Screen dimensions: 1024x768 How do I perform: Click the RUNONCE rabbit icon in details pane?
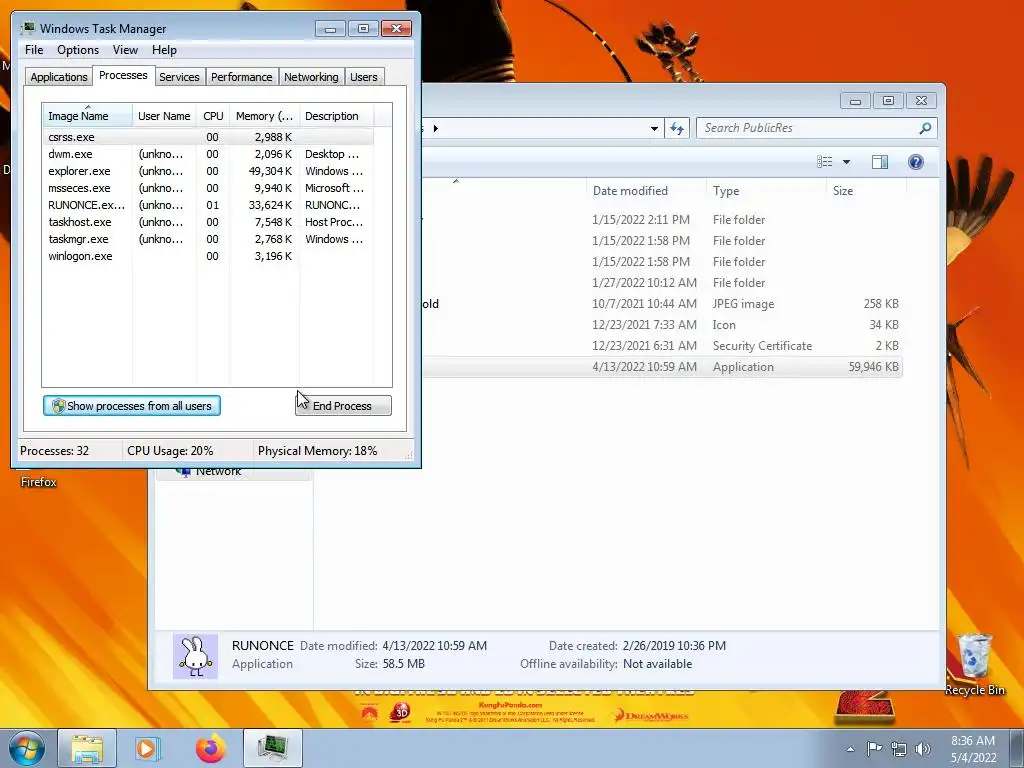tap(195, 656)
